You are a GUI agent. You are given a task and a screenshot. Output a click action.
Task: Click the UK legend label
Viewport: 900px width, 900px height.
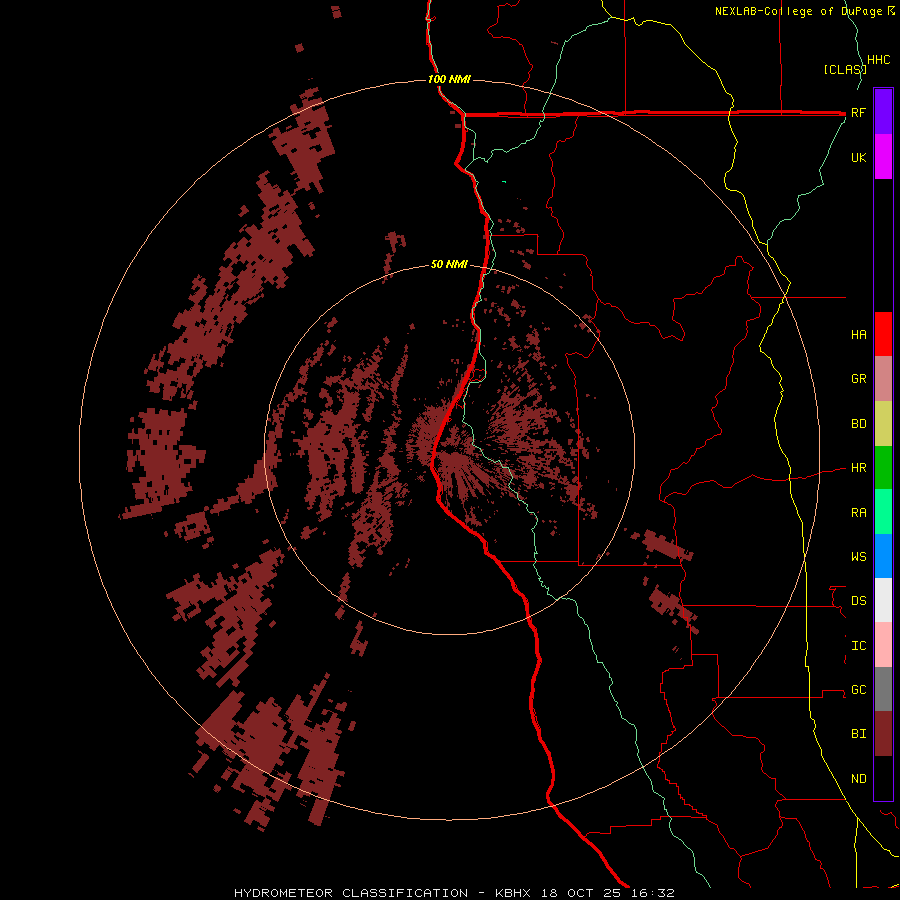point(859,157)
